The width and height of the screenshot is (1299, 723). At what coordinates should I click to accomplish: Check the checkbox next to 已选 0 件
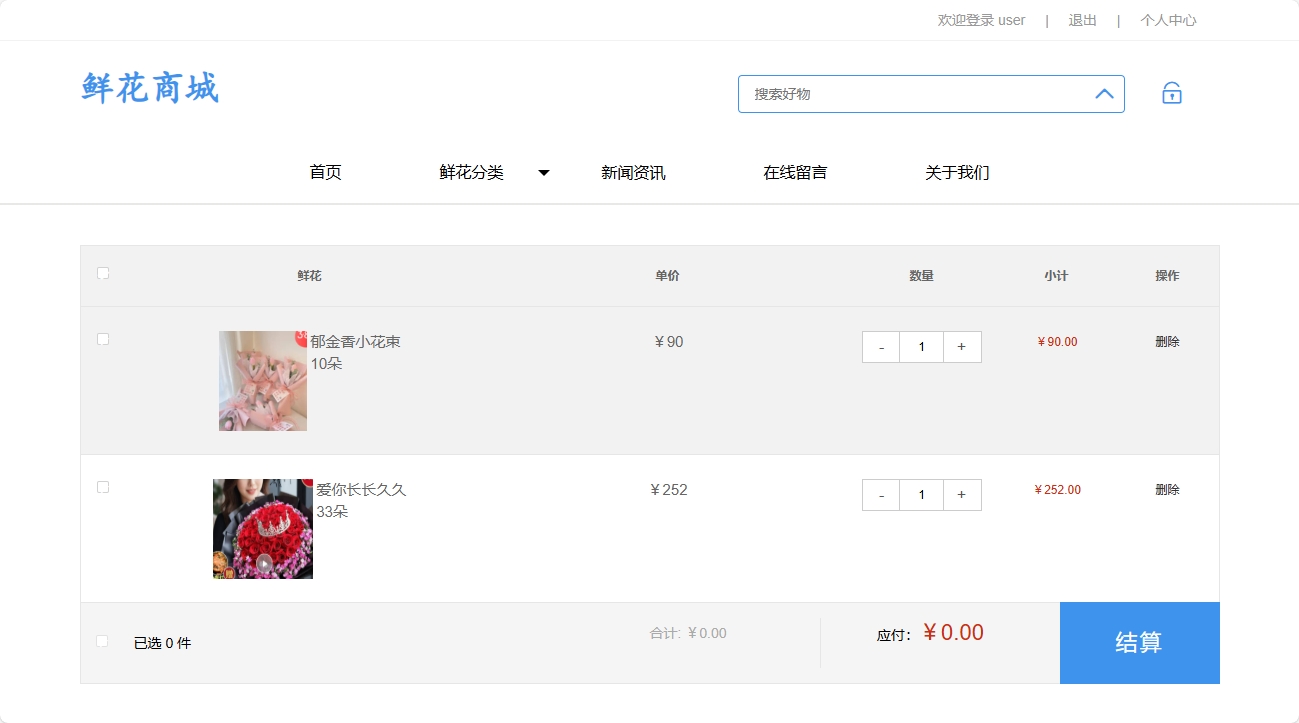101,641
